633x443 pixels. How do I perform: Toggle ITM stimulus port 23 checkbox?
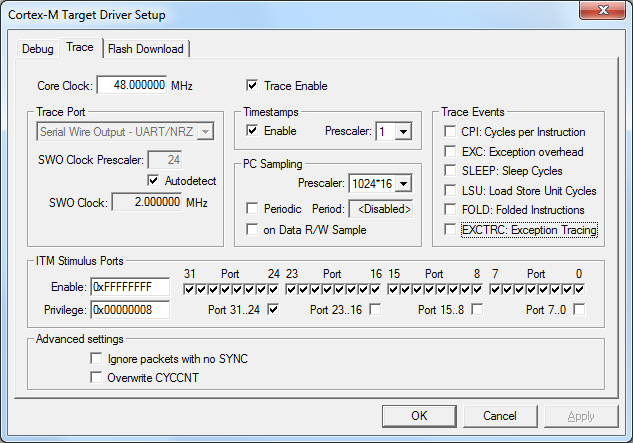pyautogui.click(x=291, y=290)
